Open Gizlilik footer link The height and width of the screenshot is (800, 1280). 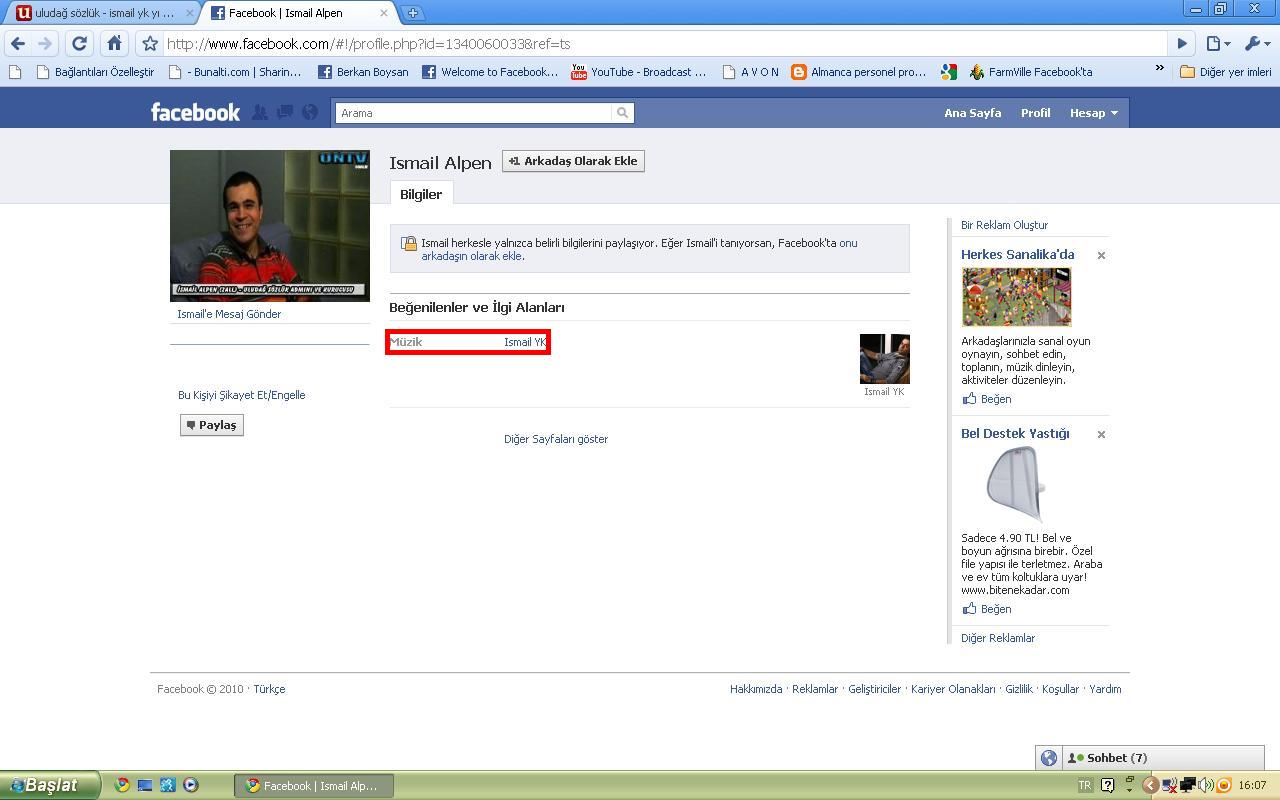[x=1018, y=689]
